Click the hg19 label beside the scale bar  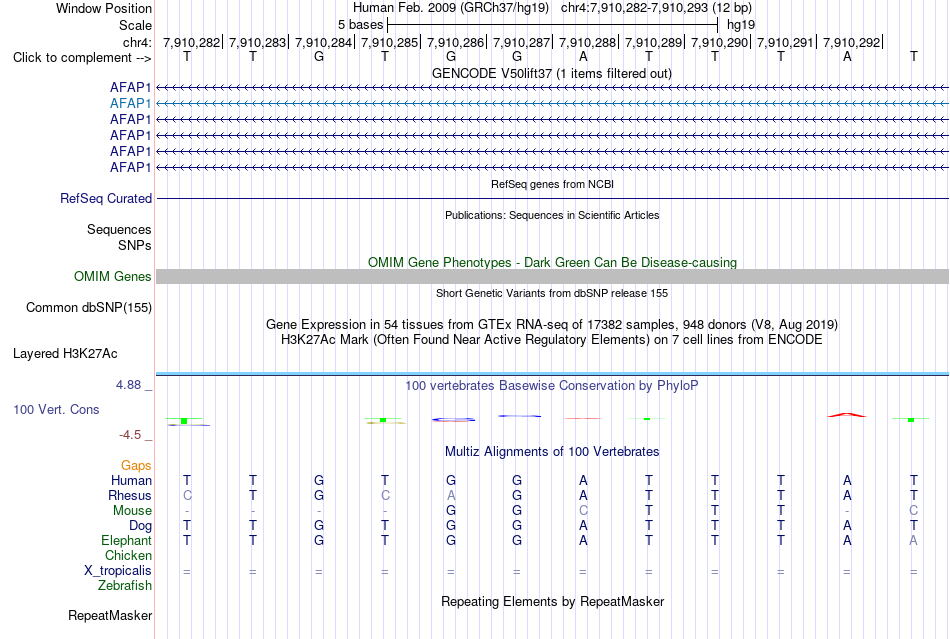point(741,25)
